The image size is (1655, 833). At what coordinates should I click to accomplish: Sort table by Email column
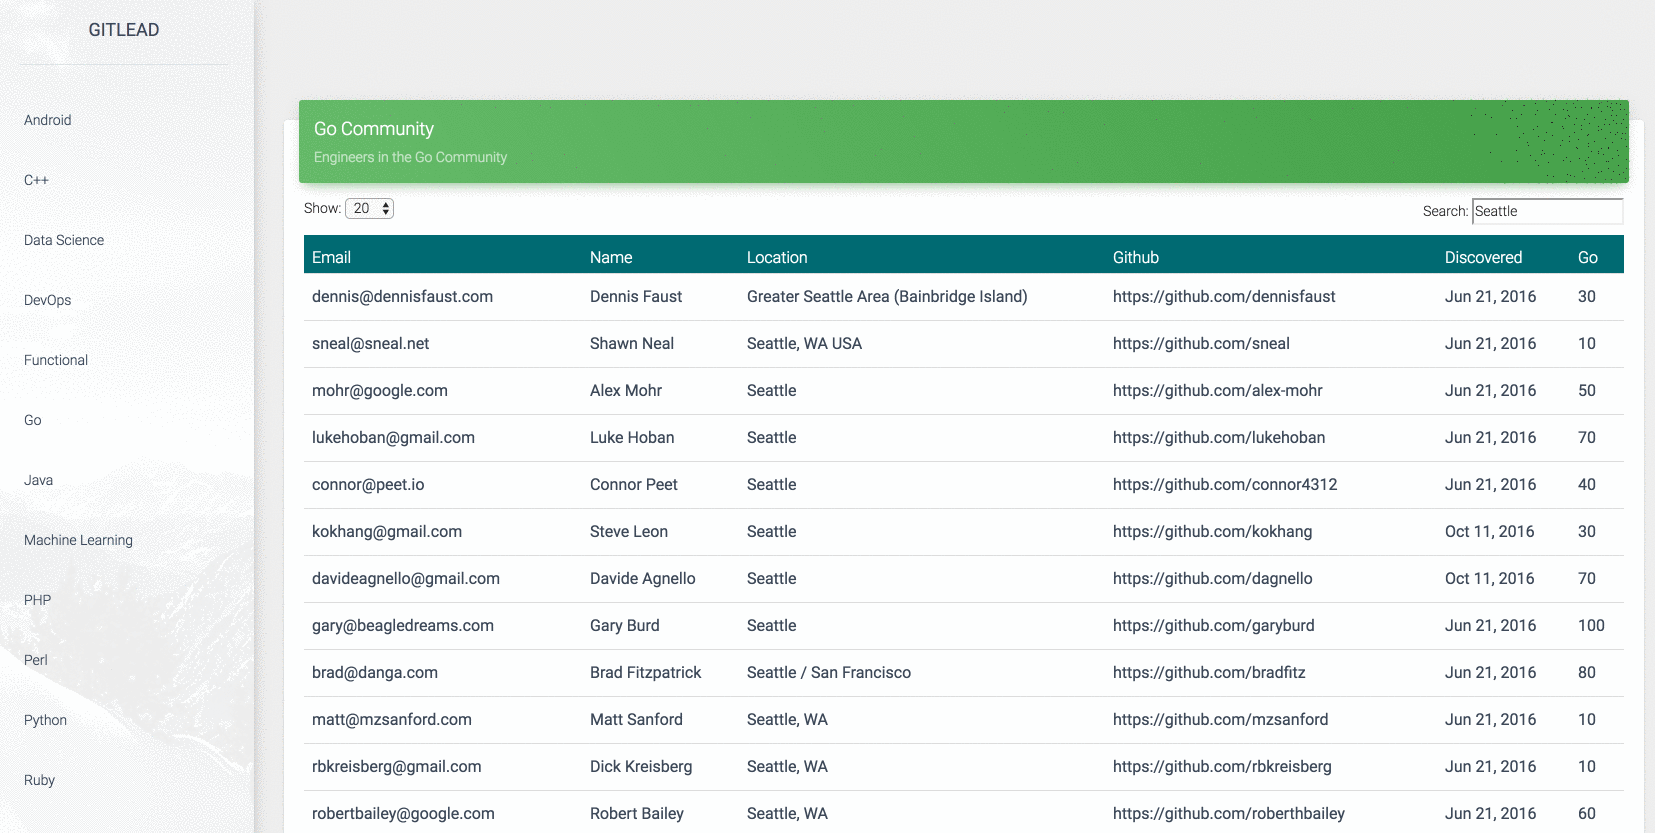(x=331, y=257)
